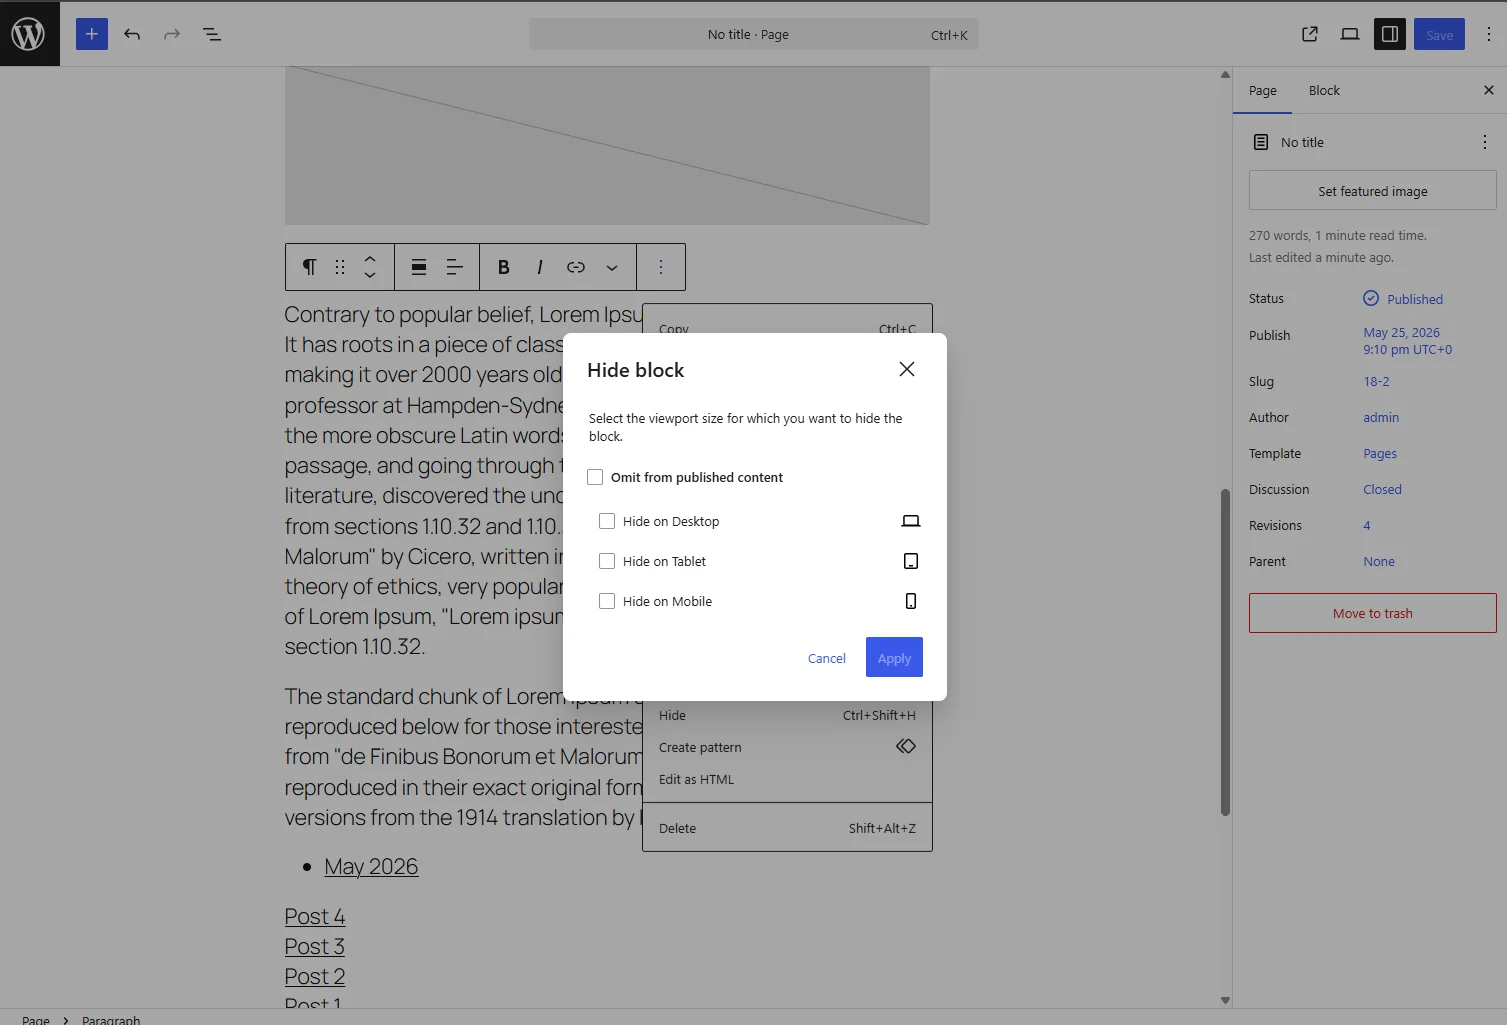
Task: Redo the change
Action: (172, 34)
